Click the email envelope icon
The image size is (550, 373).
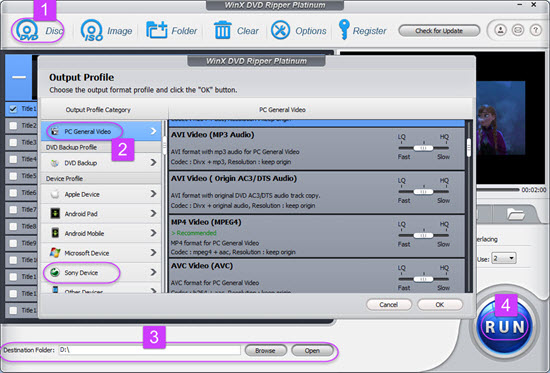518,30
